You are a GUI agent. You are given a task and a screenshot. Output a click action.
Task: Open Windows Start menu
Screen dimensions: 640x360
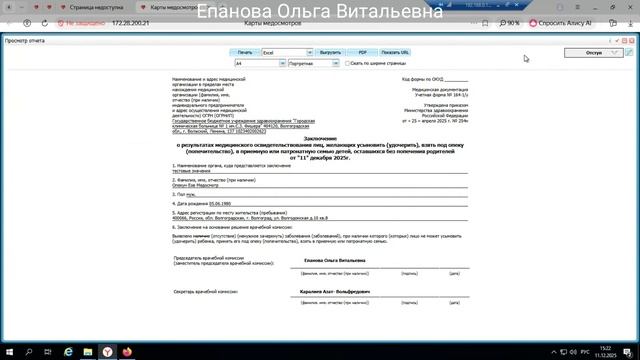[x=9, y=352]
